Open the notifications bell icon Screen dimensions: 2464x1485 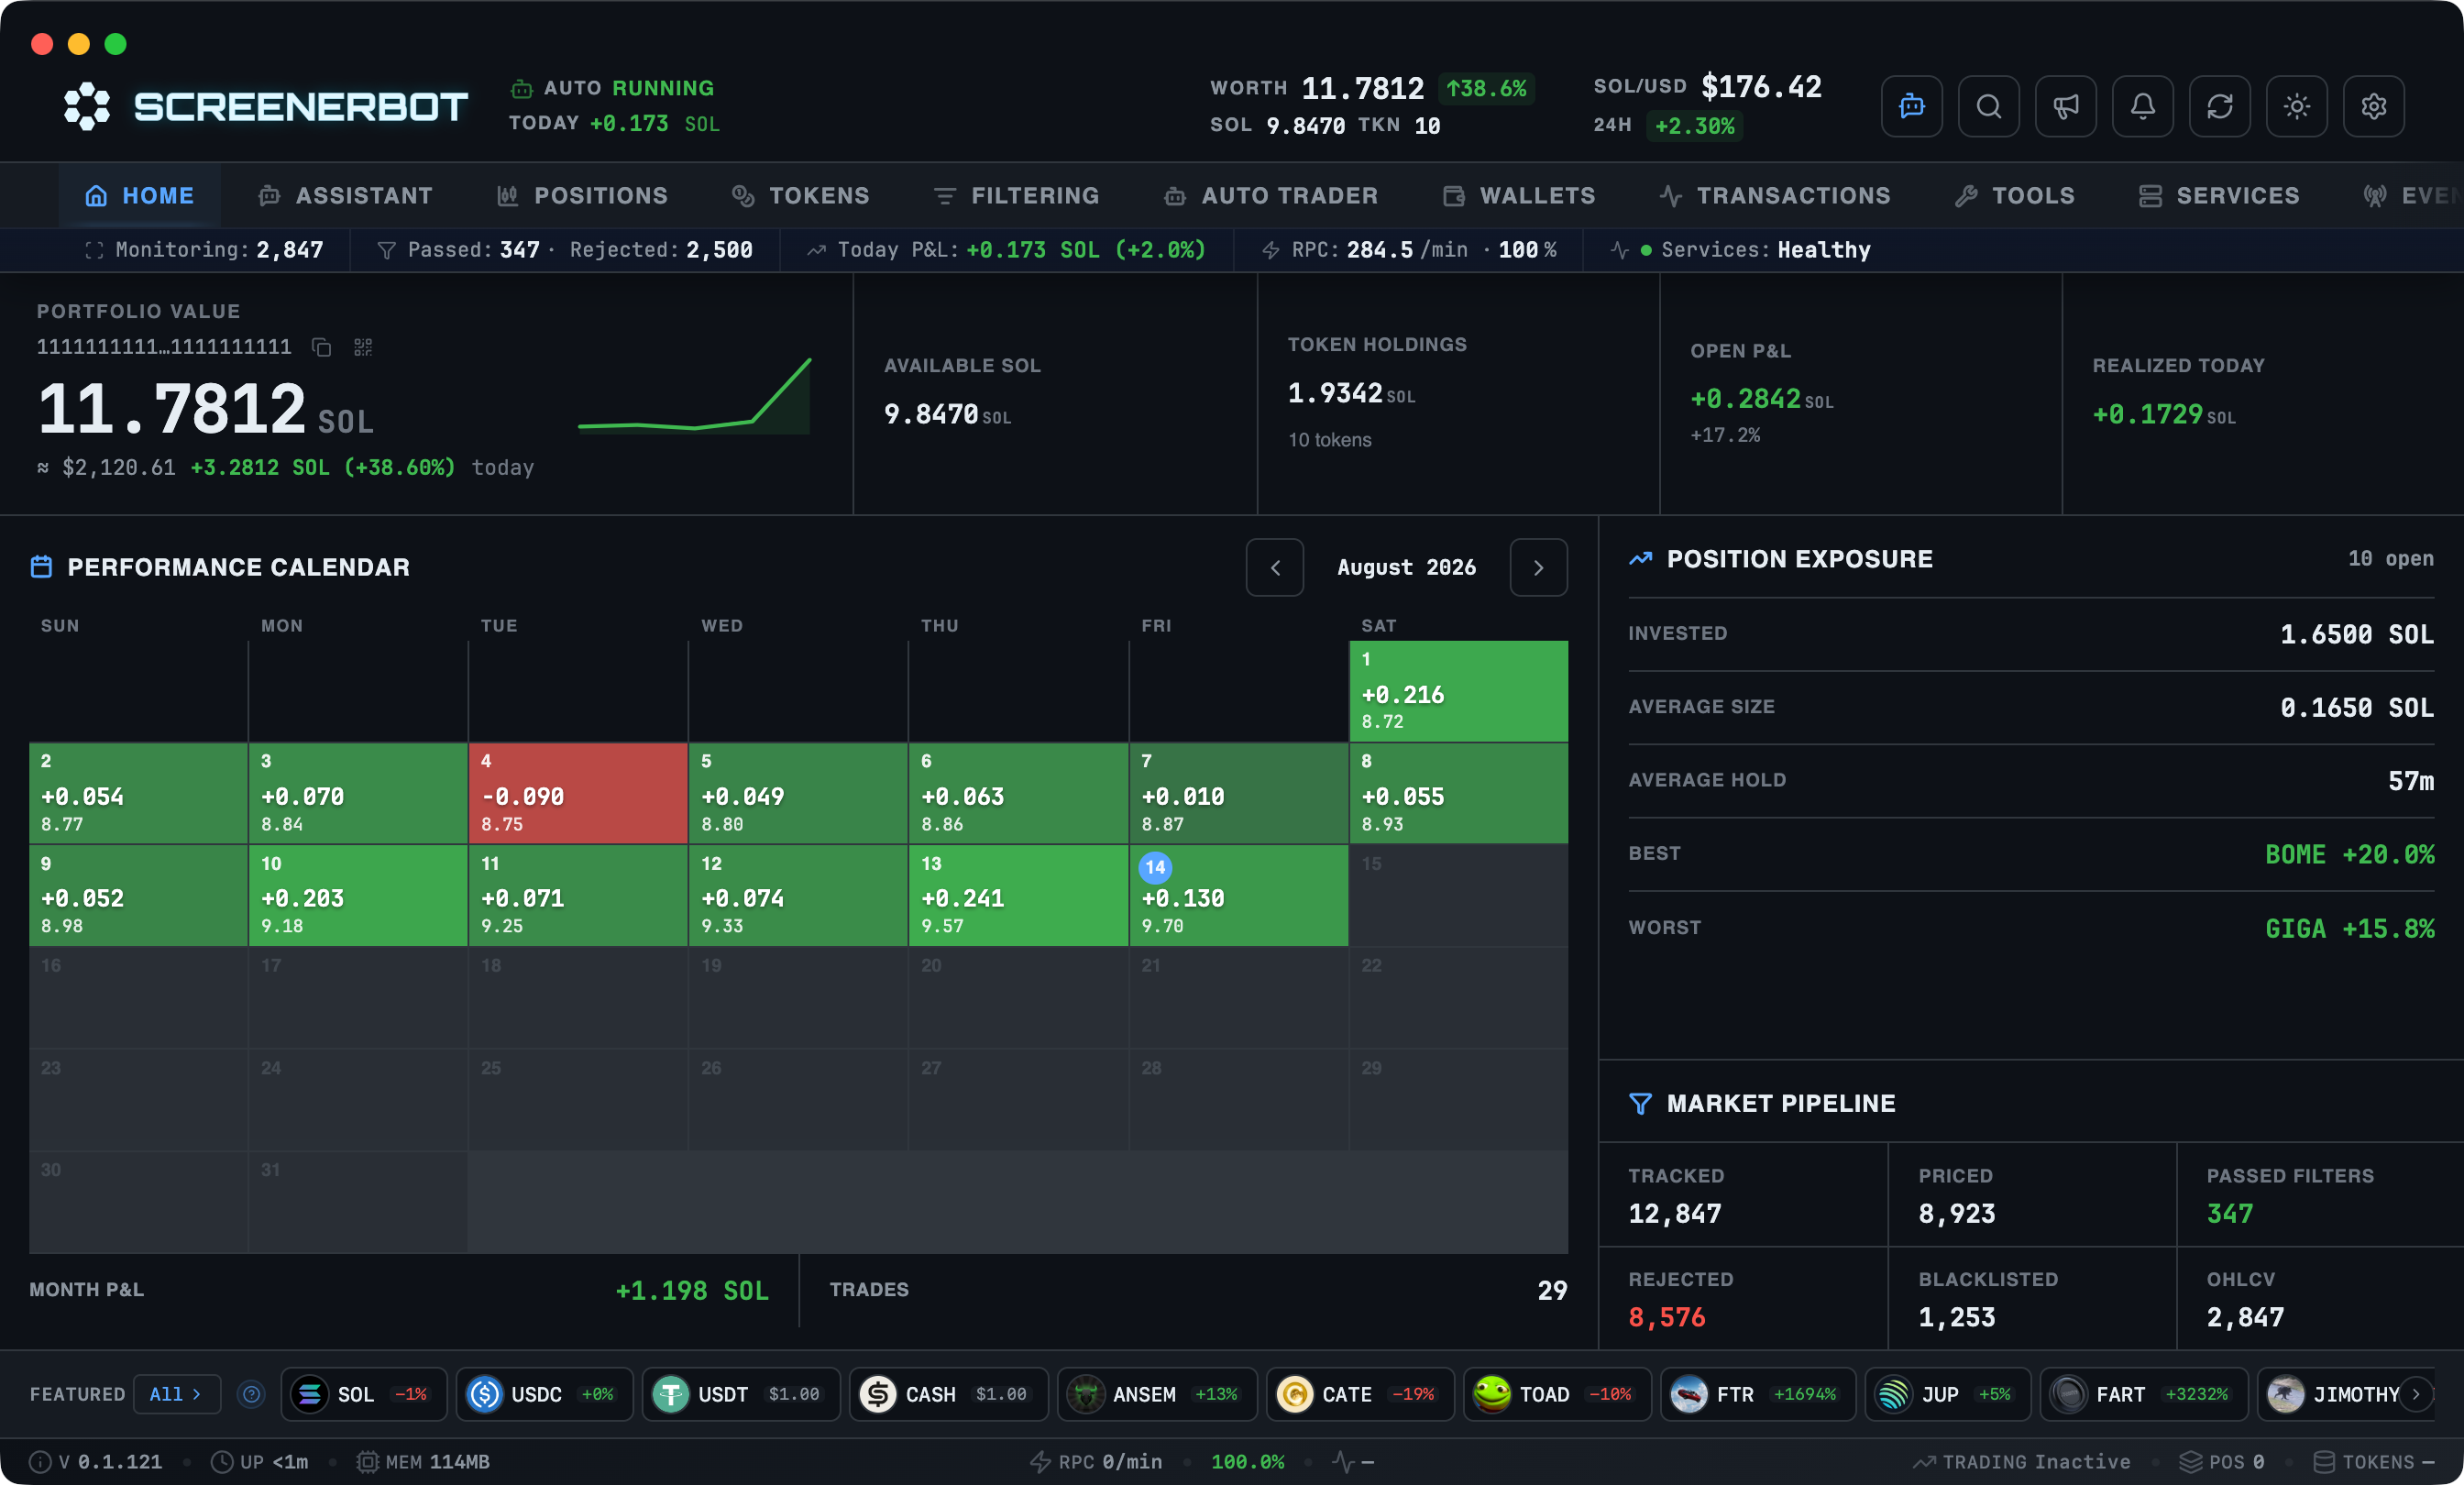[x=2142, y=106]
